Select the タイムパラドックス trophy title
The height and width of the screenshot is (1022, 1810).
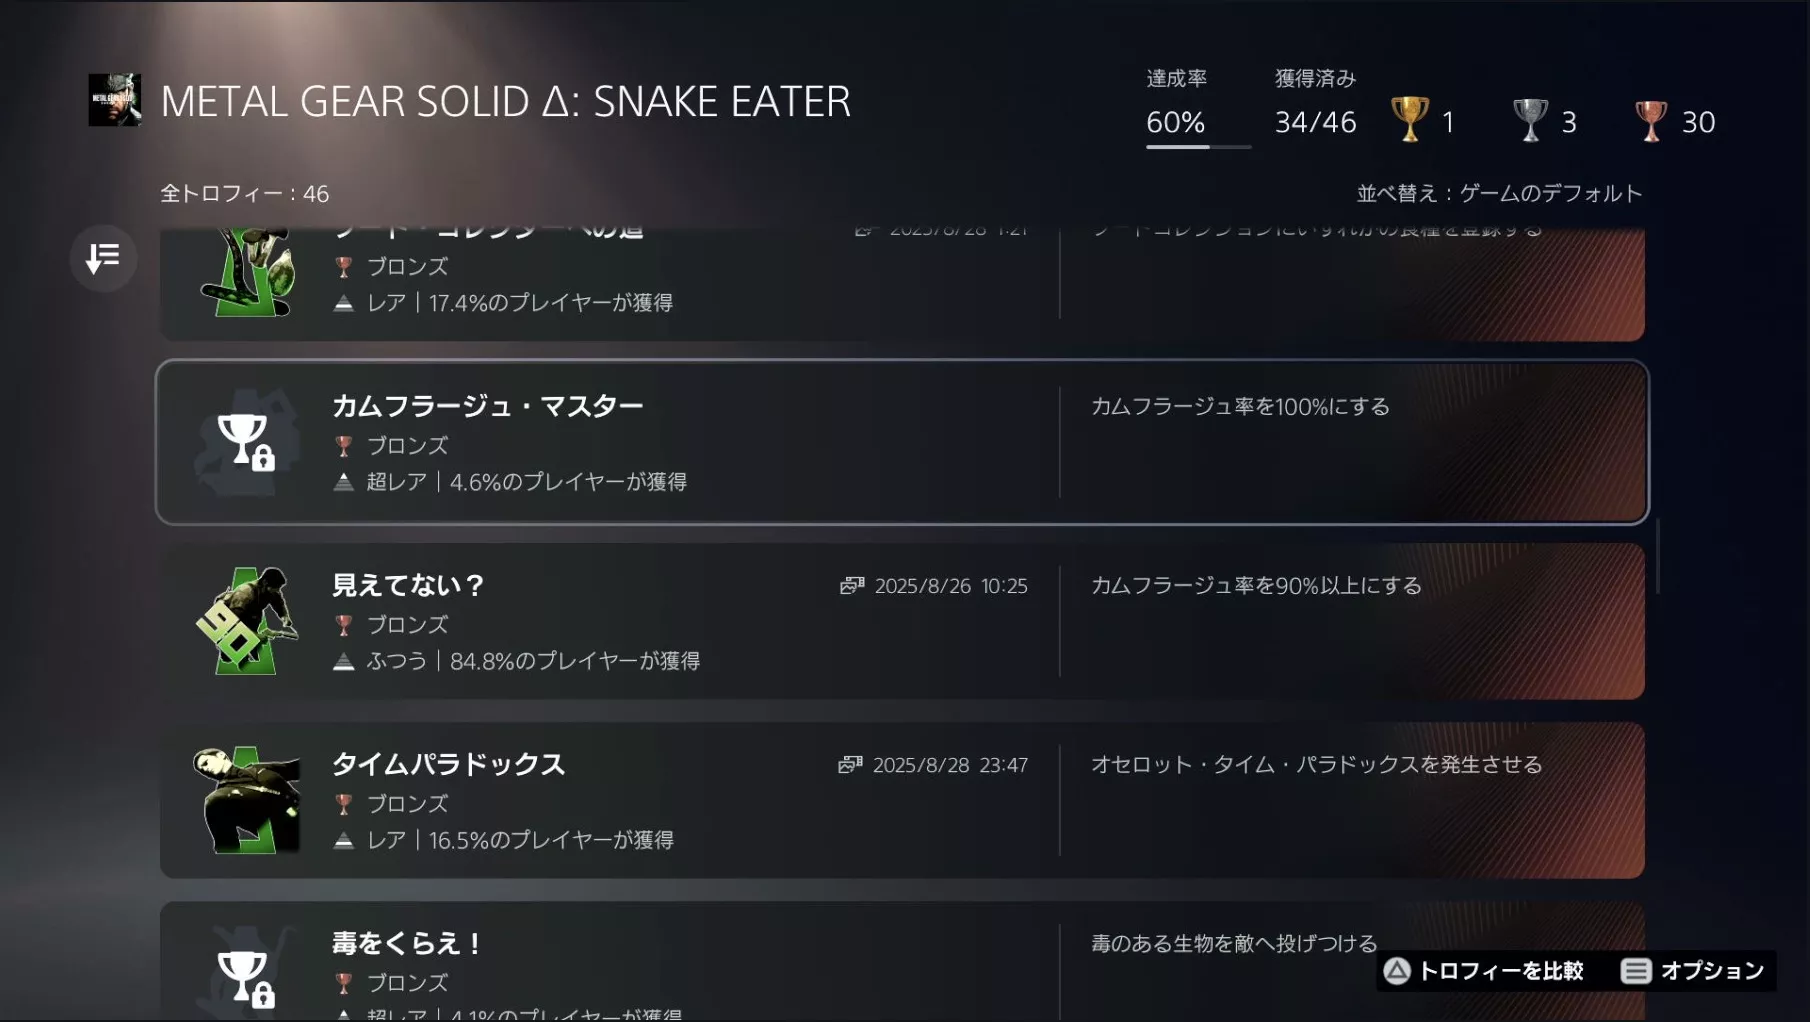(x=448, y=764)
